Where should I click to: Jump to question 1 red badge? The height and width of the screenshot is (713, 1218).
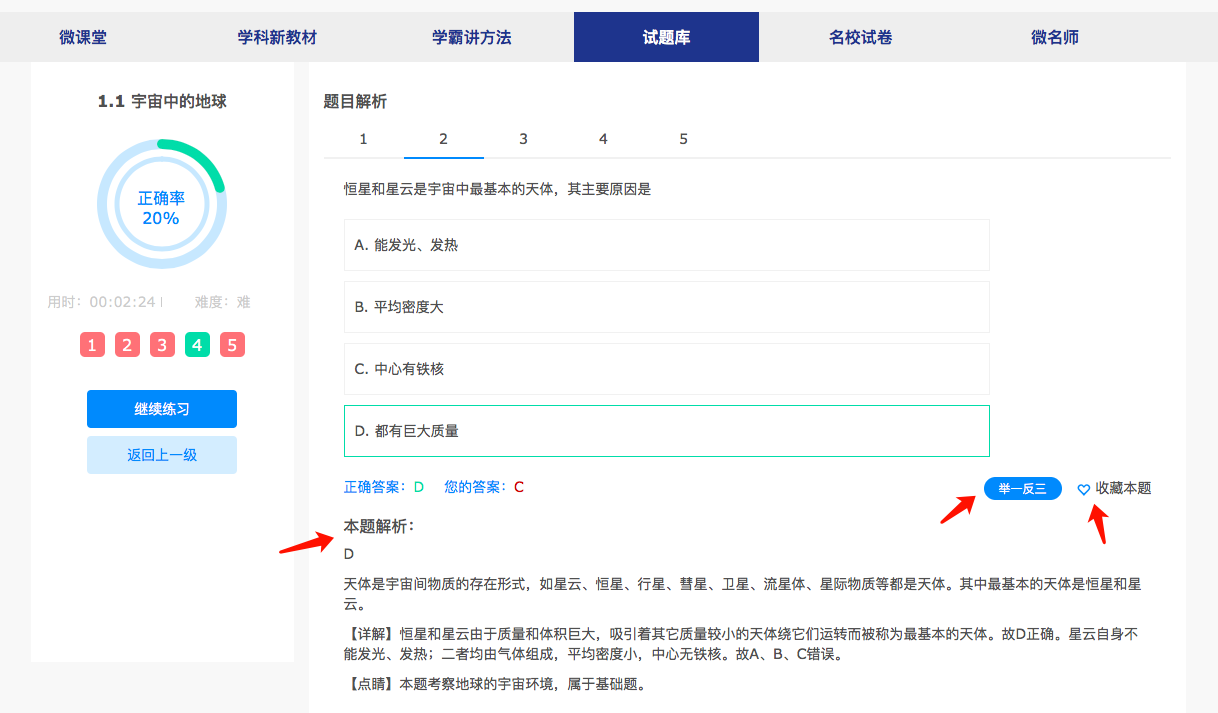click(x=92, y=345)
